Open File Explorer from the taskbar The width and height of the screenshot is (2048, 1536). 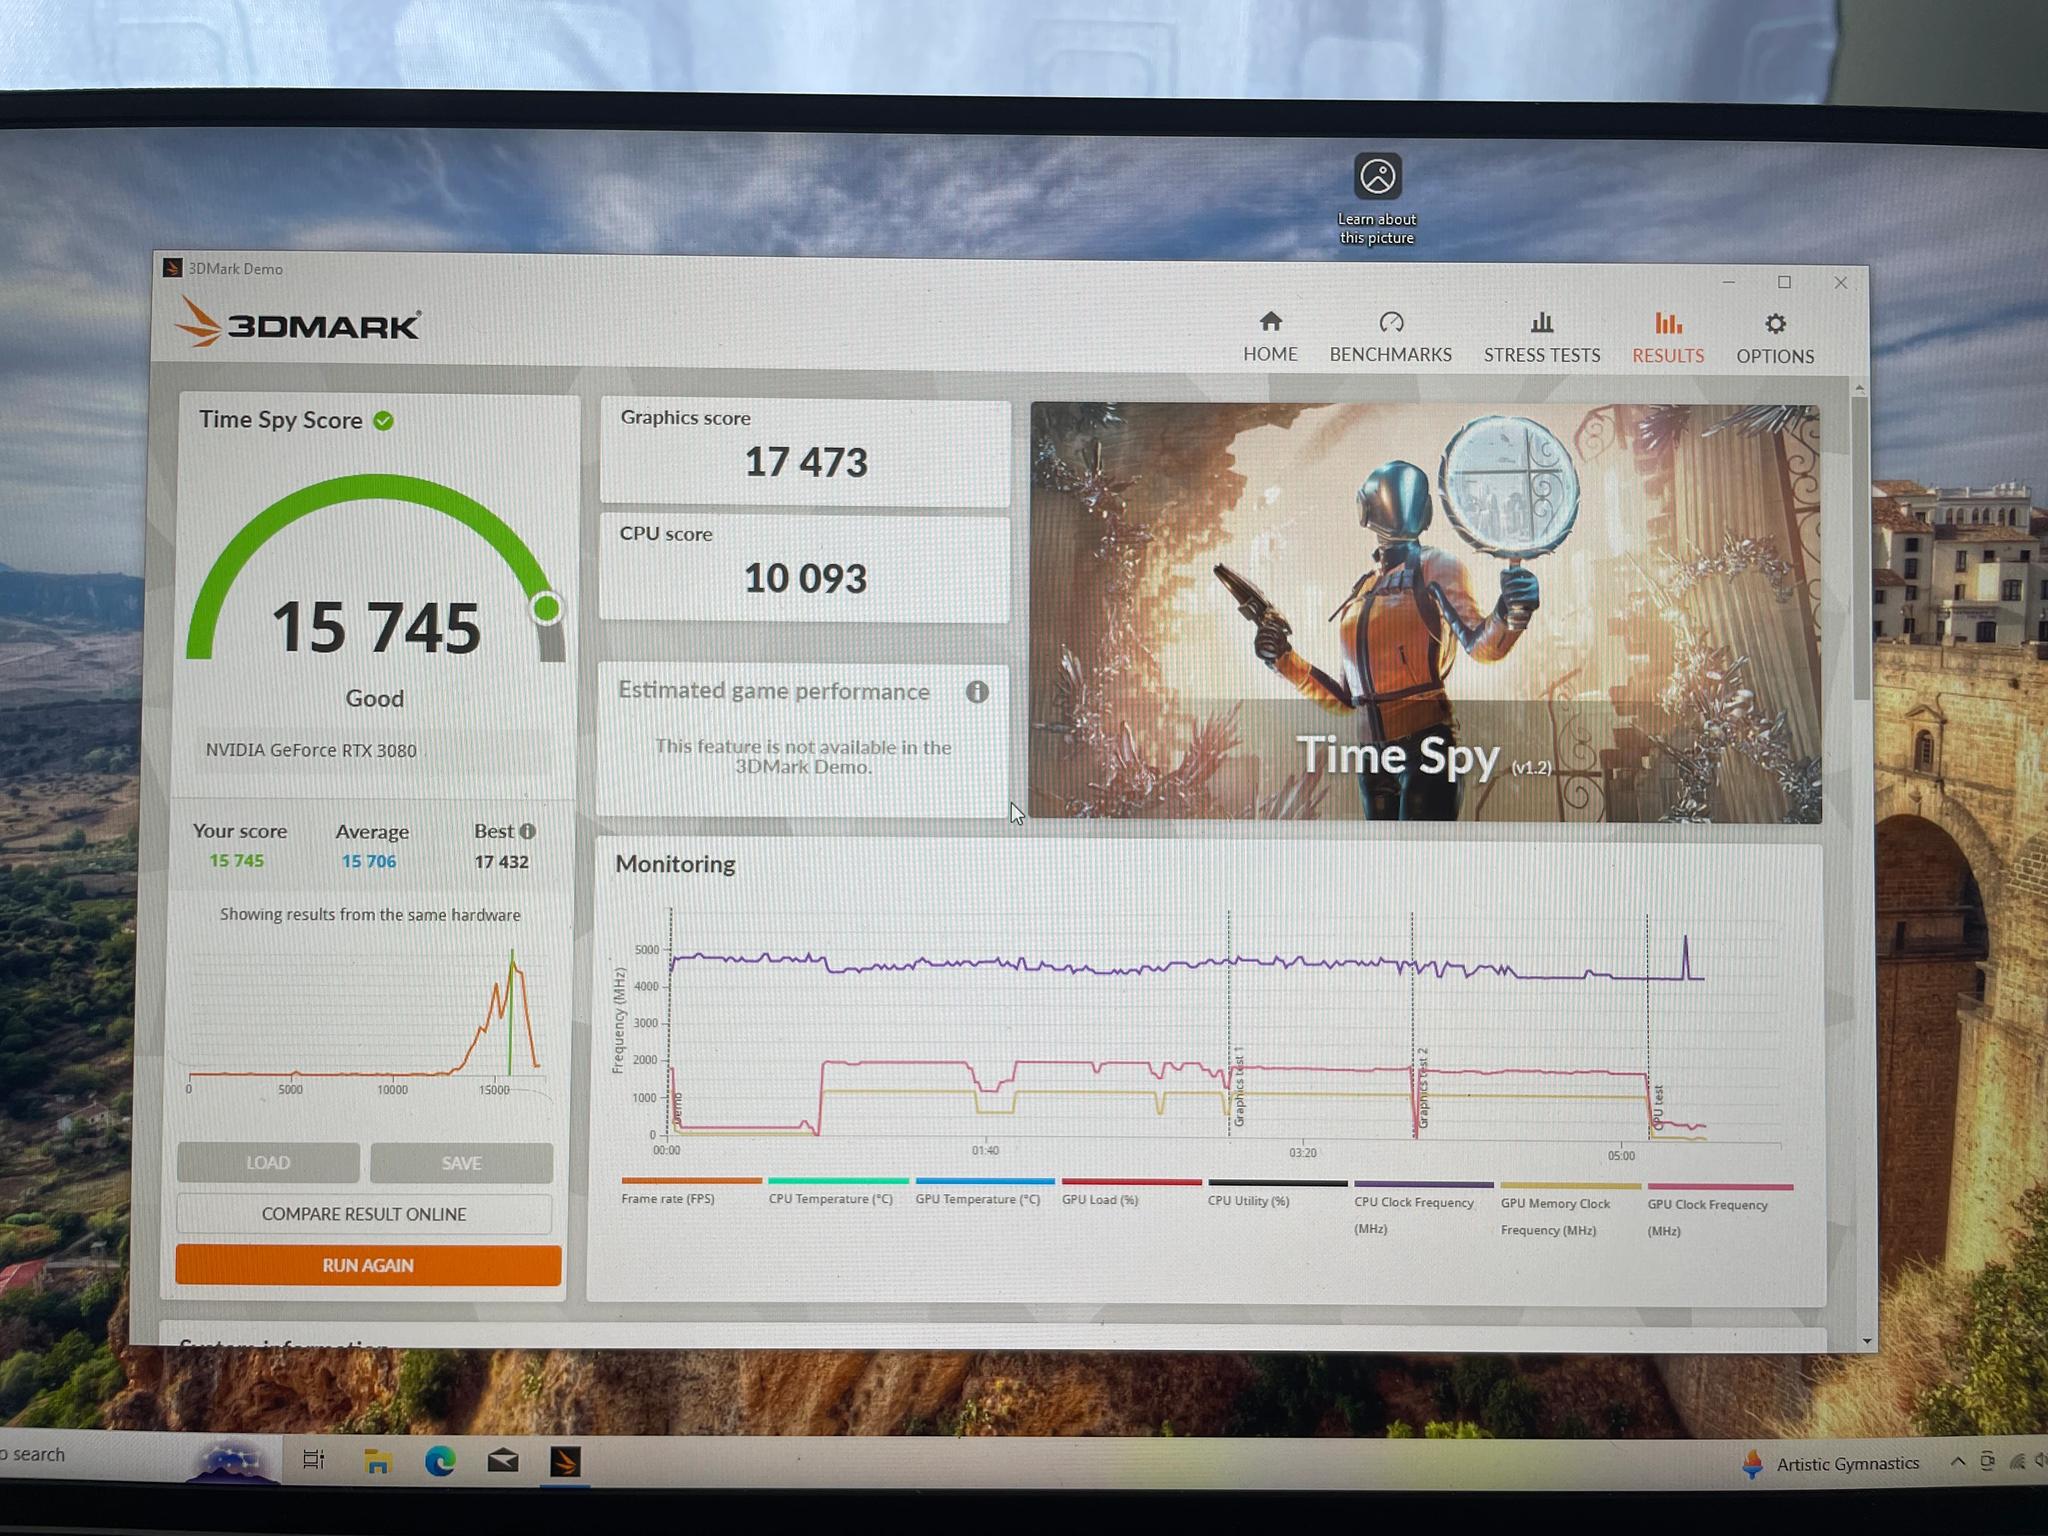click(376, 1461)
